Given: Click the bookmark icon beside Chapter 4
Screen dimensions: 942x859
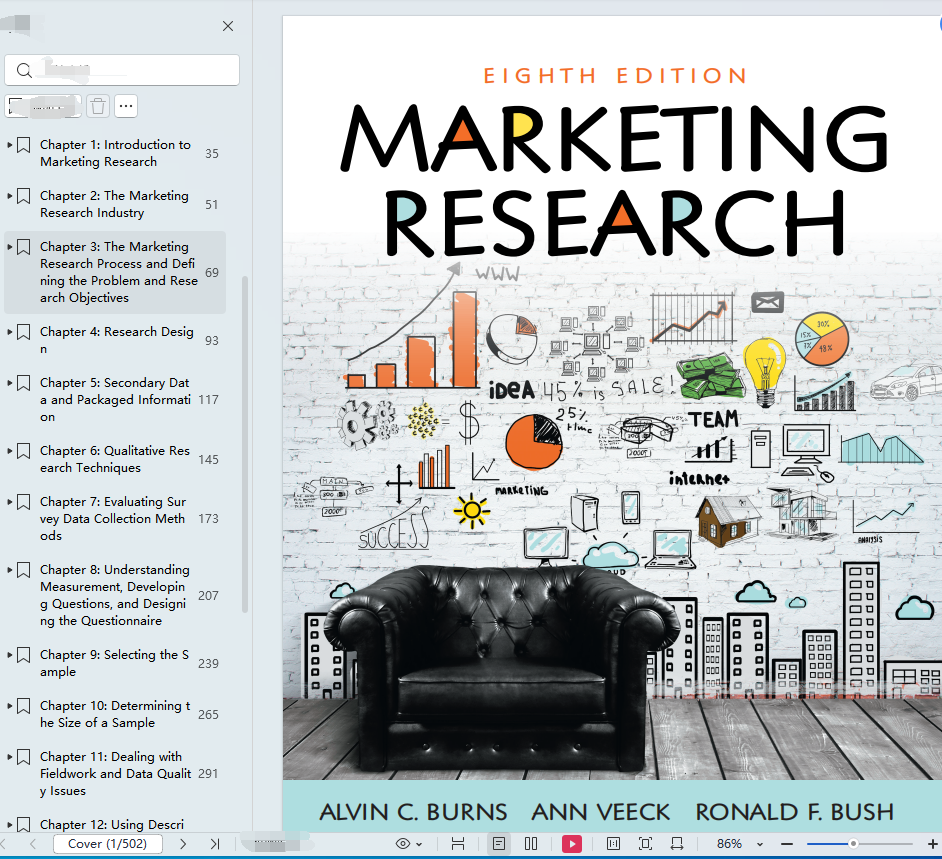Looking at the screenshot, I should (x=23, y=332).
